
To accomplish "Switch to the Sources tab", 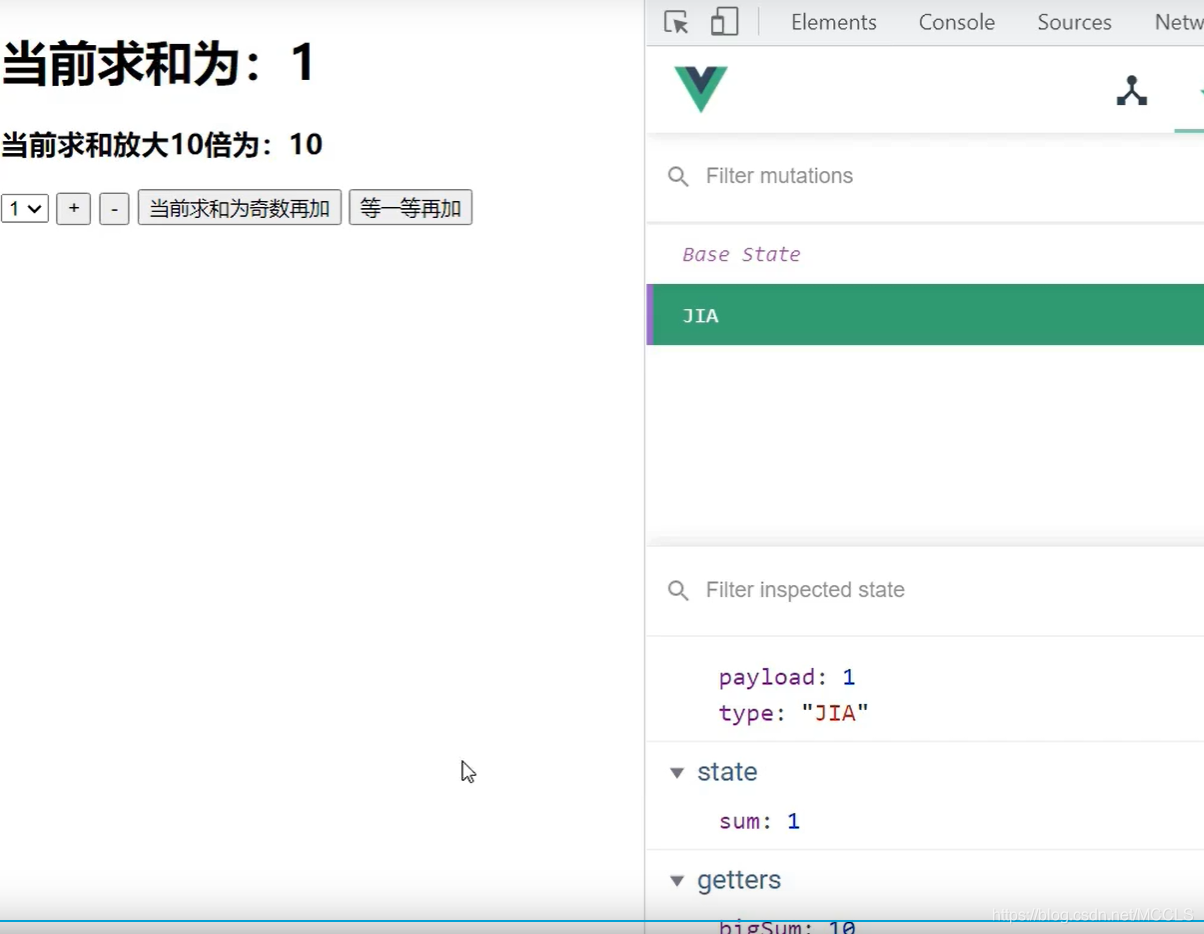I will (x=1073, y=21).
